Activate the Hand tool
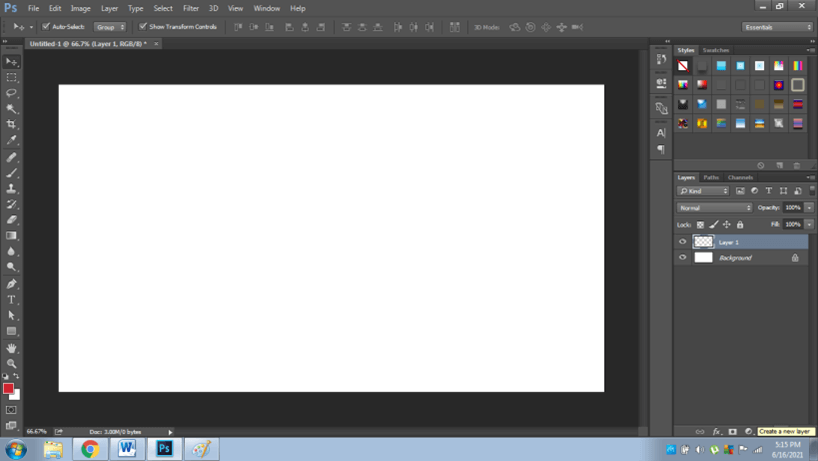 point(12,348)
